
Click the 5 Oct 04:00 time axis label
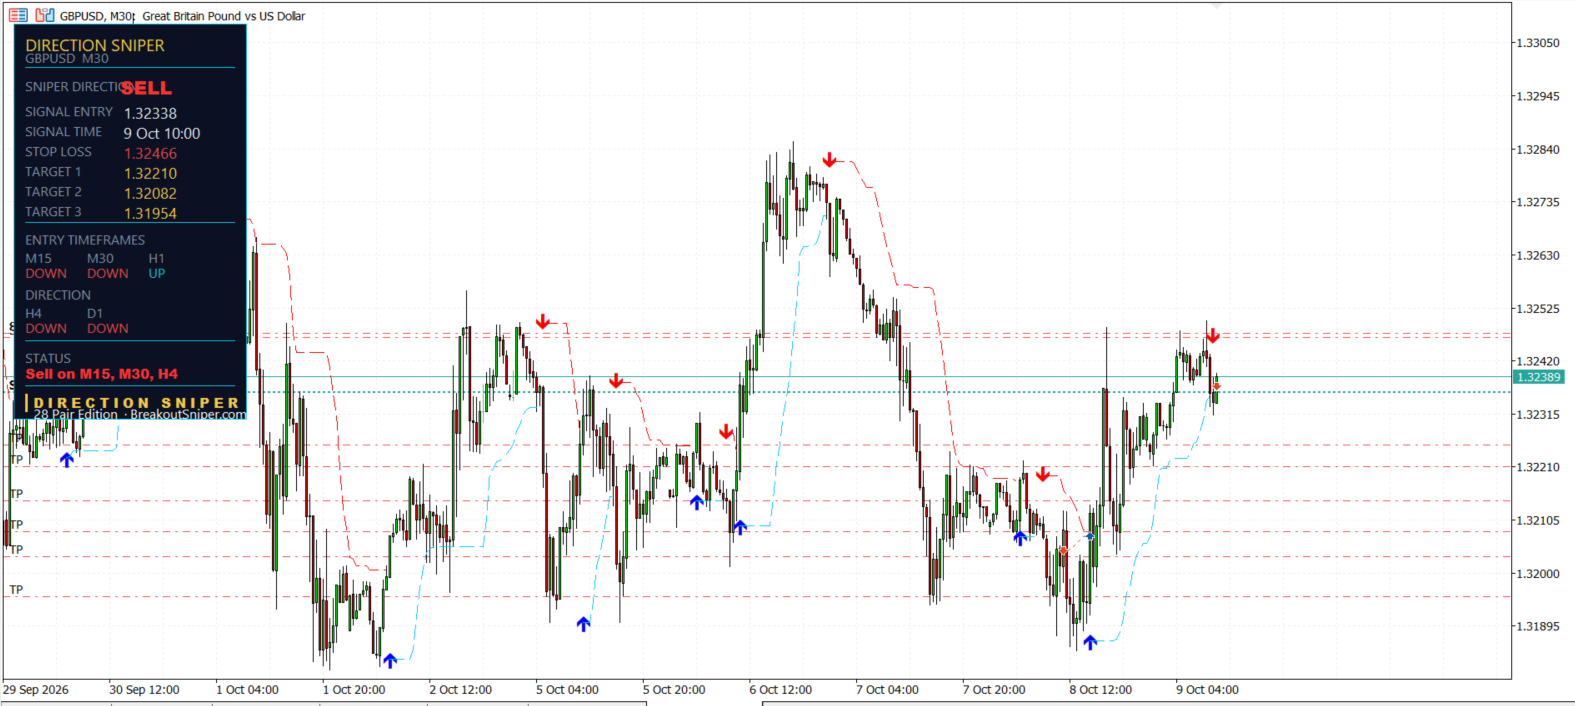click(567, 690)
